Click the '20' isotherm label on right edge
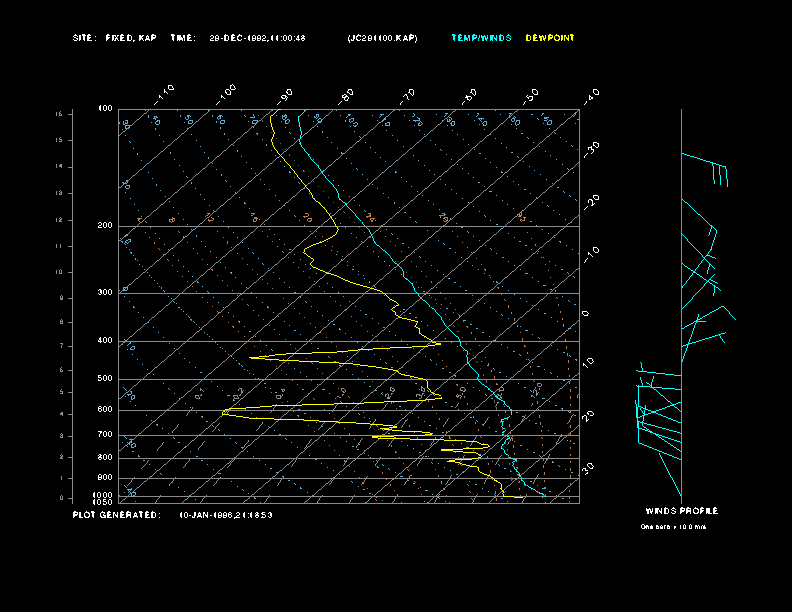The width and height of the screenshot is (792, 612). (588, 416)
